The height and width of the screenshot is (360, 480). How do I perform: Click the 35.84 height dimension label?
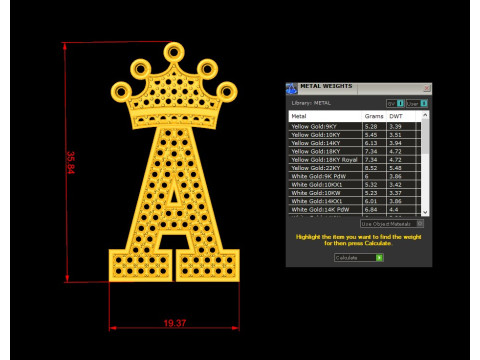click(x=71, y=162)
